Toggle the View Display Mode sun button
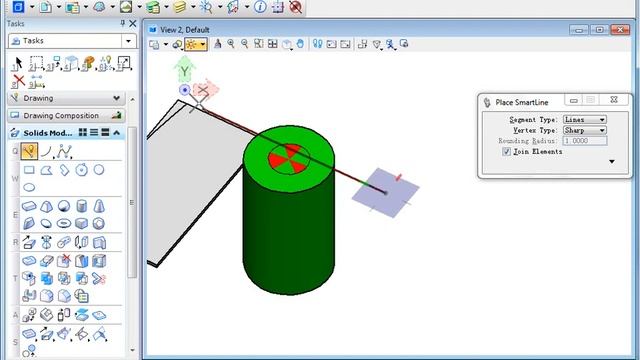 point(191,44)
